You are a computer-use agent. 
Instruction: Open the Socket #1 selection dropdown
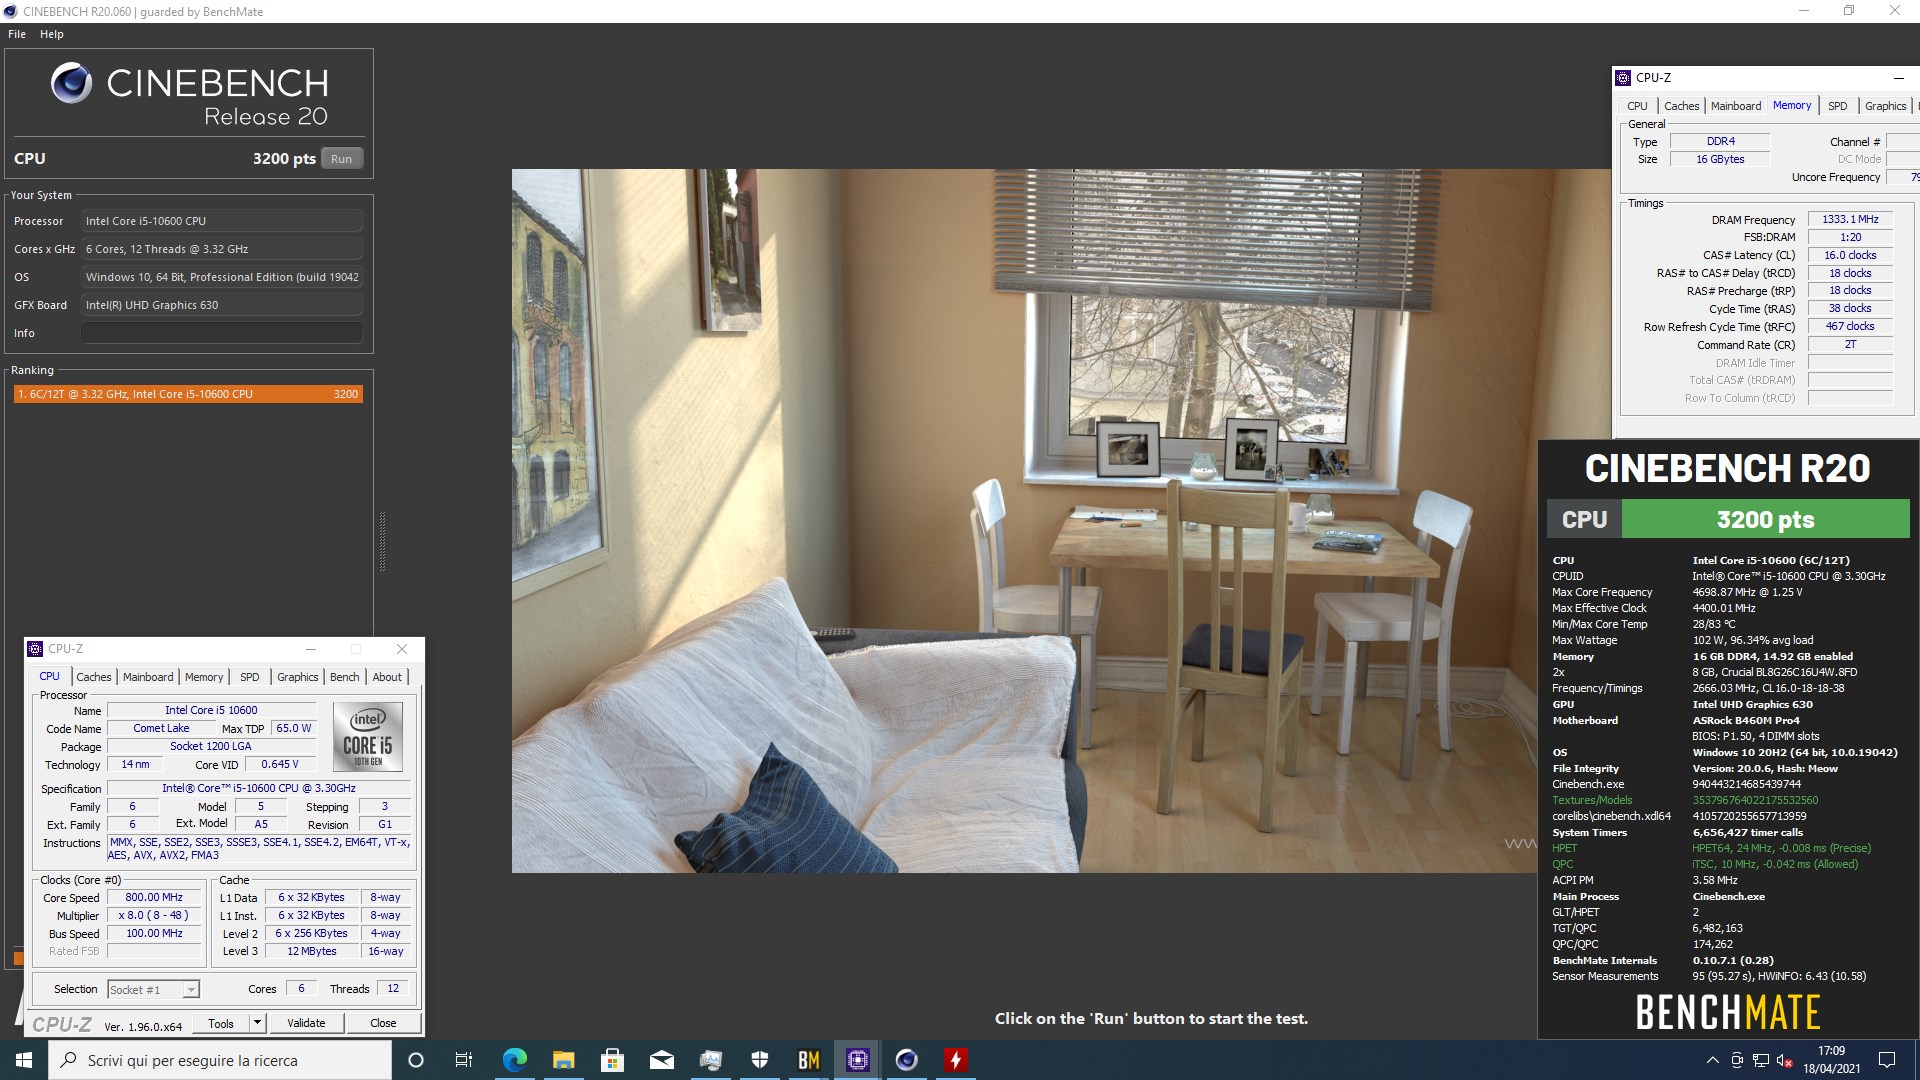click(x=153, y=989)
